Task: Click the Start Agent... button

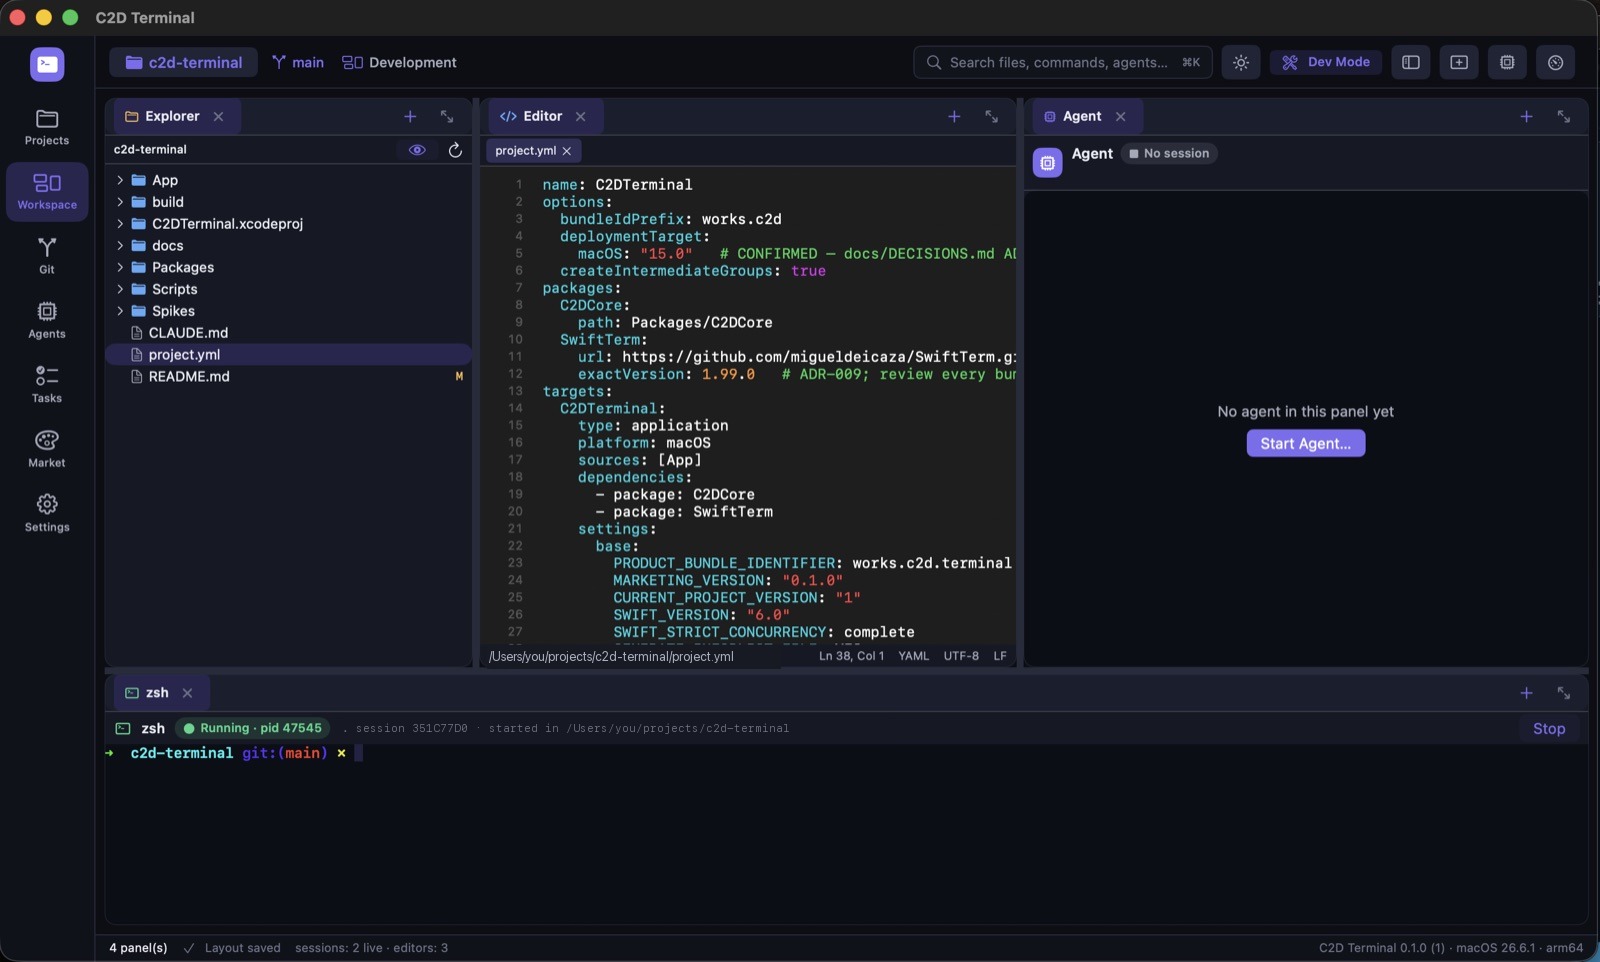Action: click(1305, 443)
